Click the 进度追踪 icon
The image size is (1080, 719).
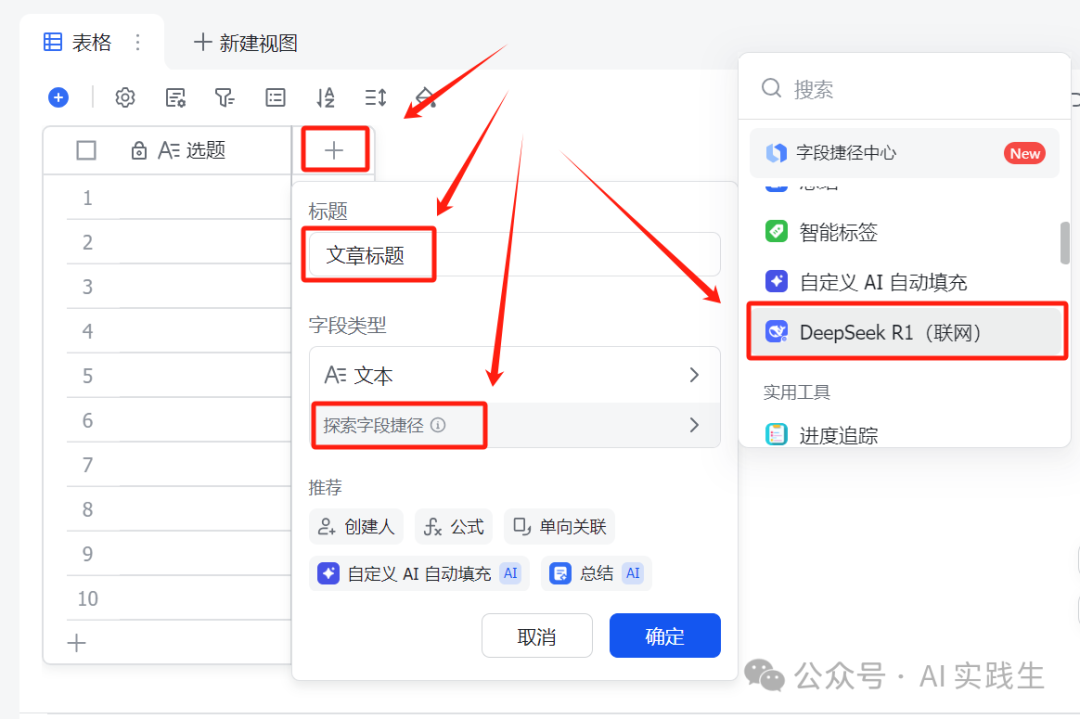point(776,435)
